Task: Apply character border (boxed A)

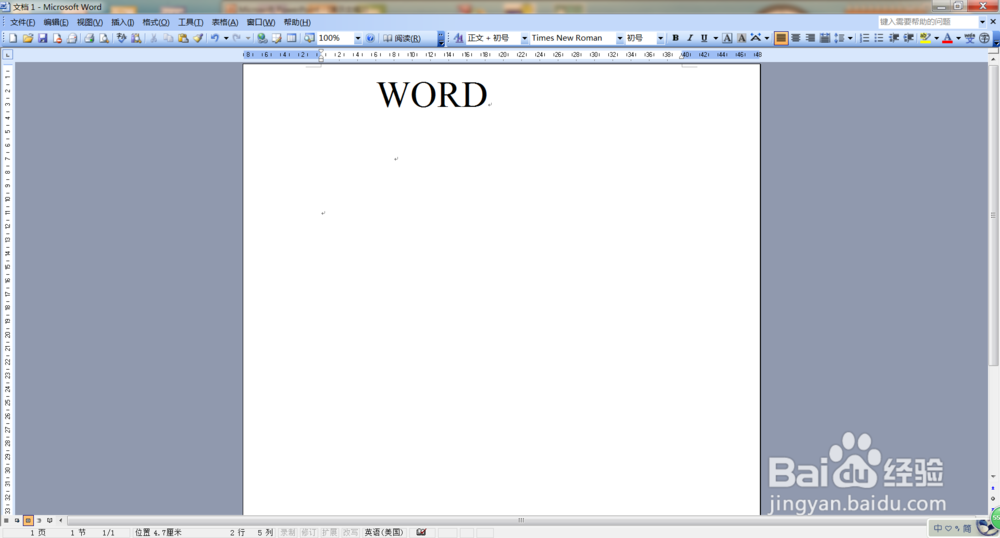Action: coord(727,38)
